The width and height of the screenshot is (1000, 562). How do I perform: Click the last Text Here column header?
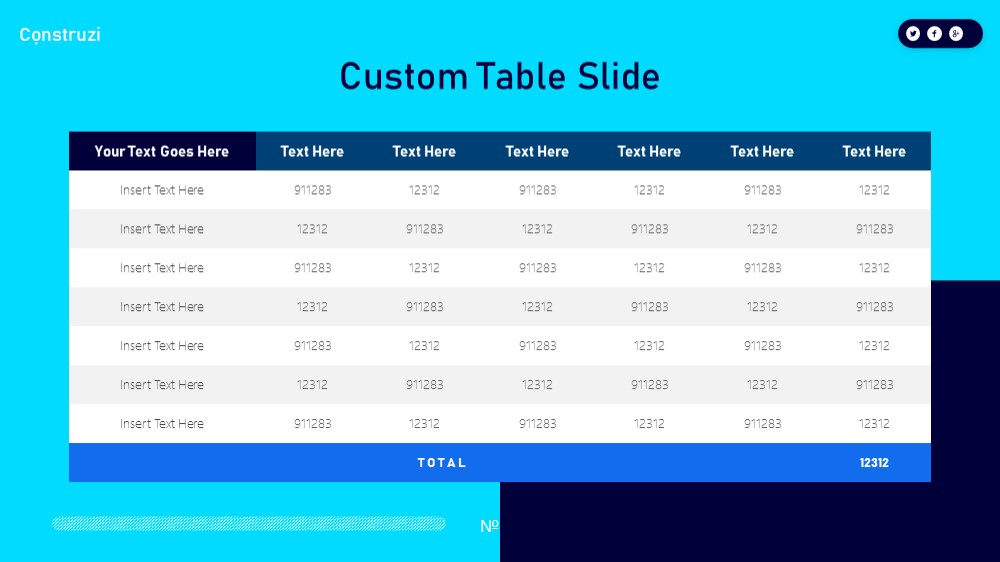click(x=874, y=151)
